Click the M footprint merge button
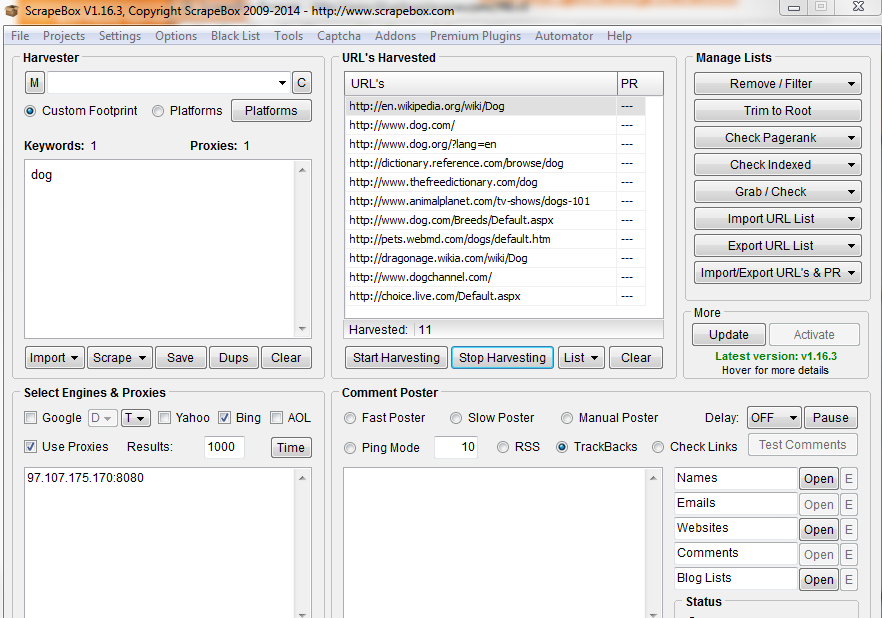 pyautogui.click(x=34, y=83)
